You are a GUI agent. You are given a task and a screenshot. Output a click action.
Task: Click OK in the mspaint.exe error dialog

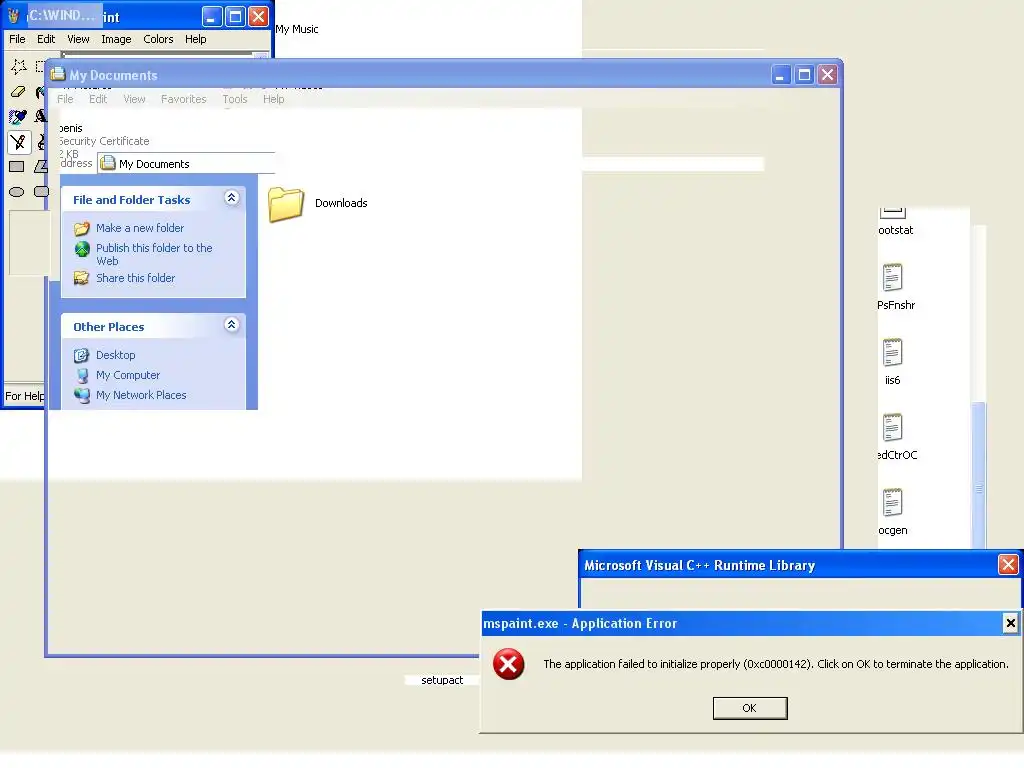coord(750,708)
